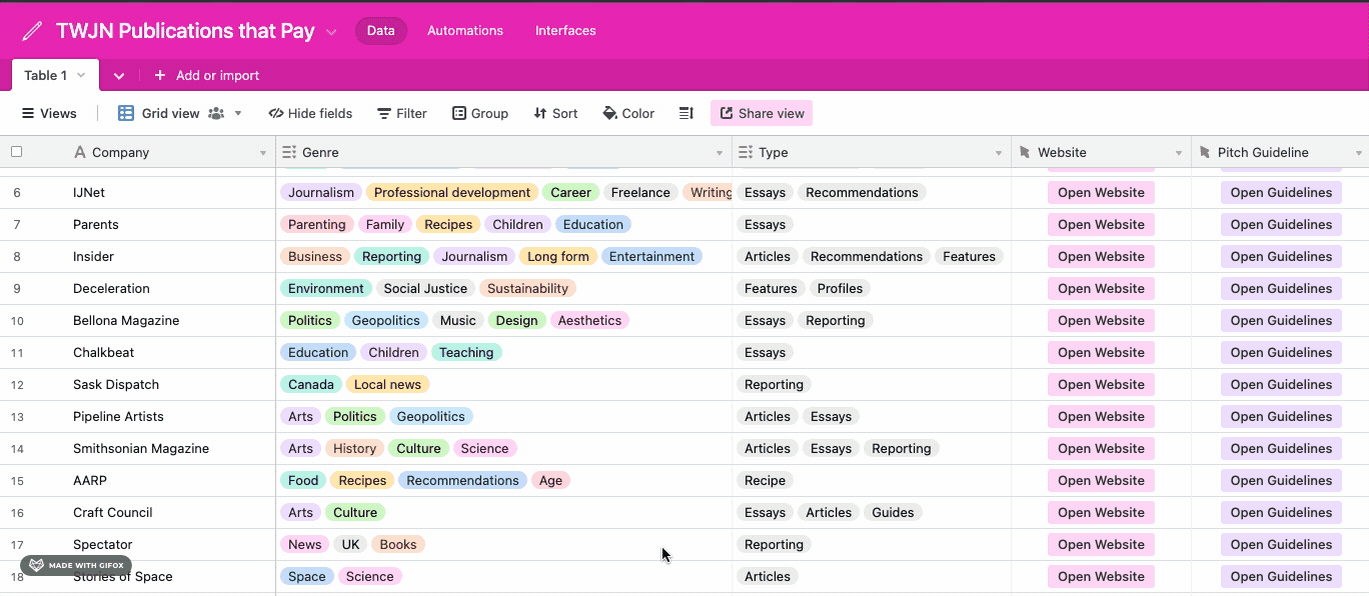Screen dimensions: 1369x596
Task: Click the Grid view icon
Action: 126,114
